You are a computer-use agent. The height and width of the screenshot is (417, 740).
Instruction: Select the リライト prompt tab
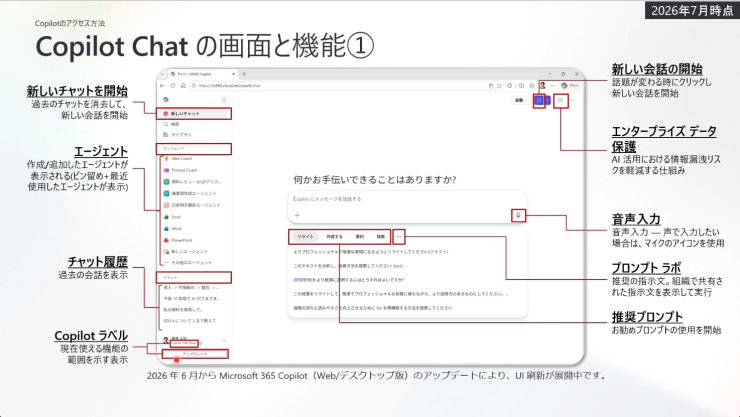click(305, 236)
